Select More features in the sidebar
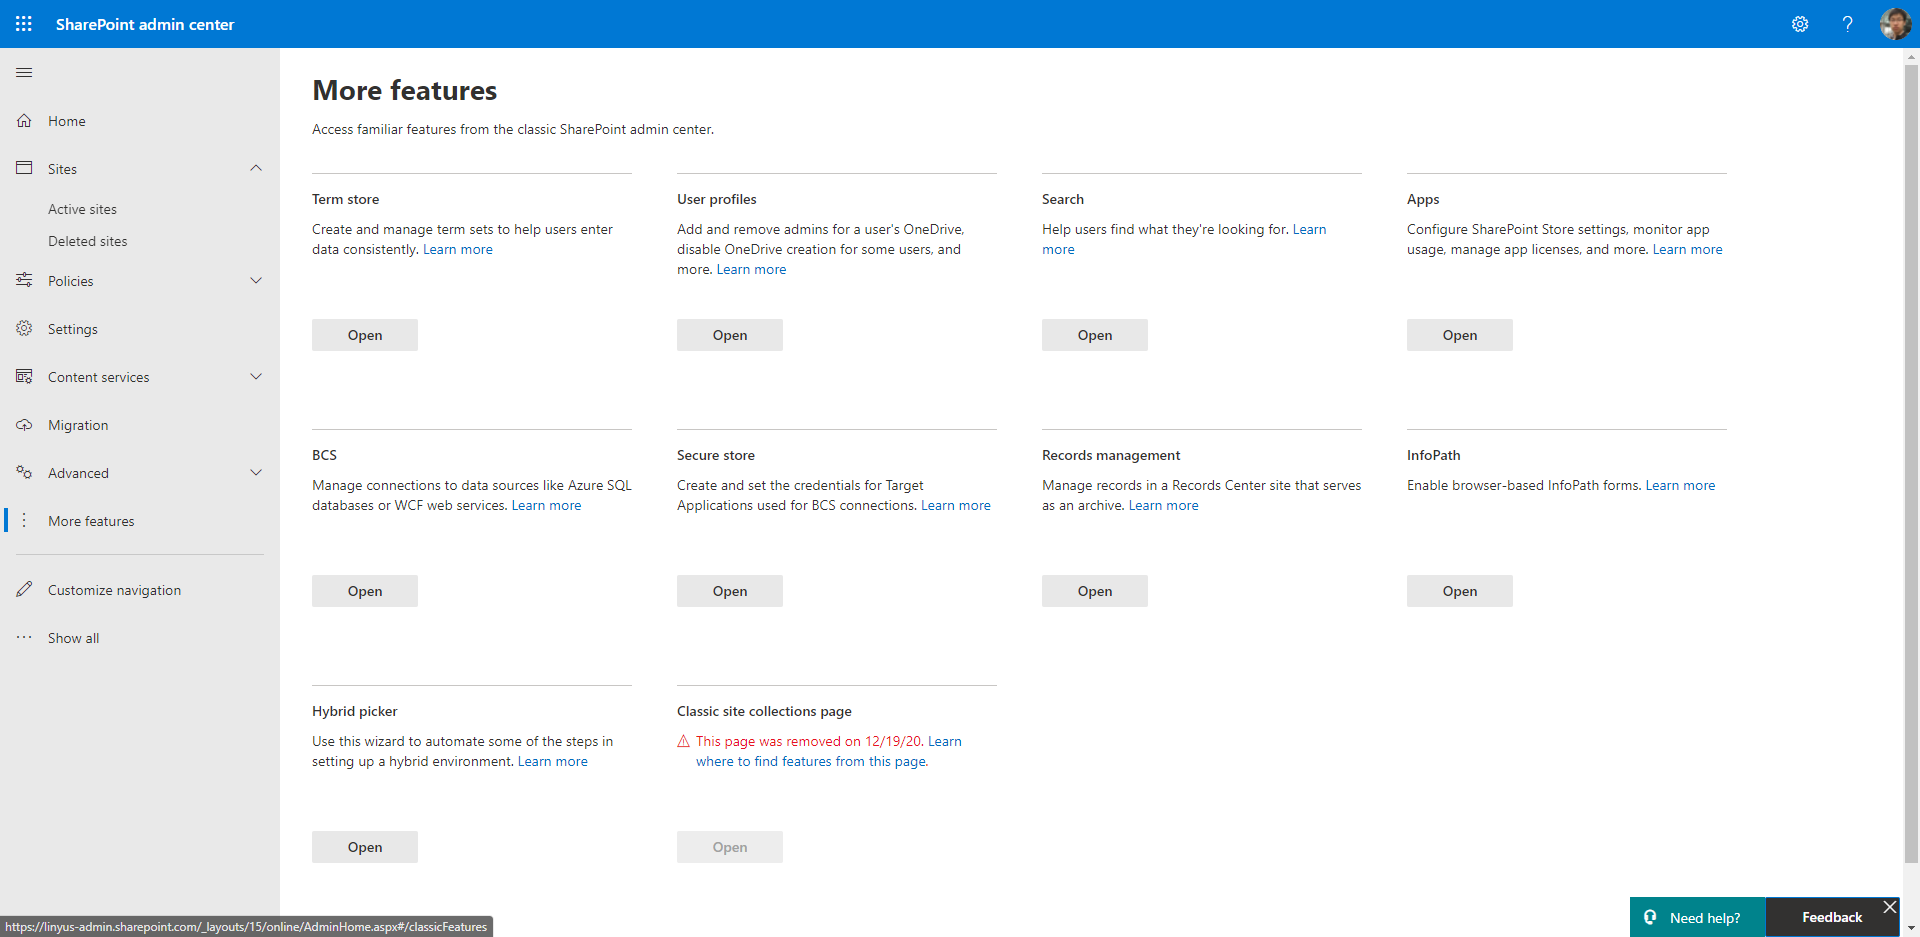This screenshot has width=1920, height=937. 91,520
